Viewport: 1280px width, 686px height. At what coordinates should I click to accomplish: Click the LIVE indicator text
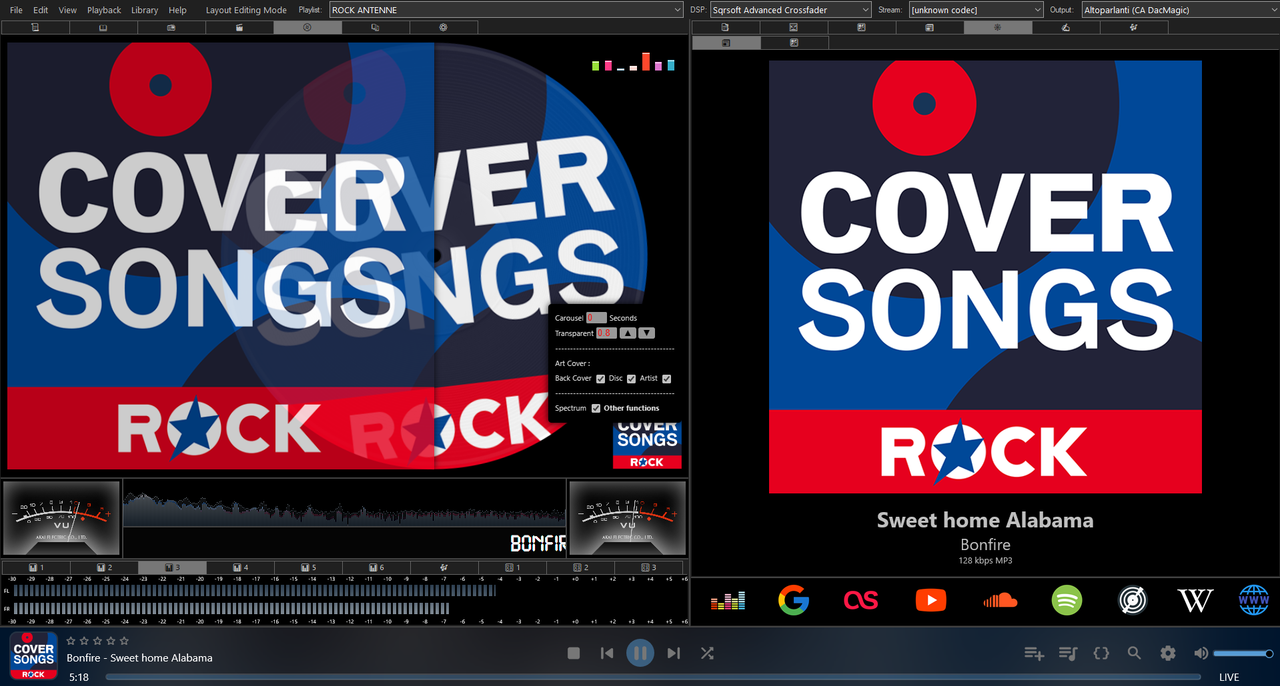[1229, 678]
